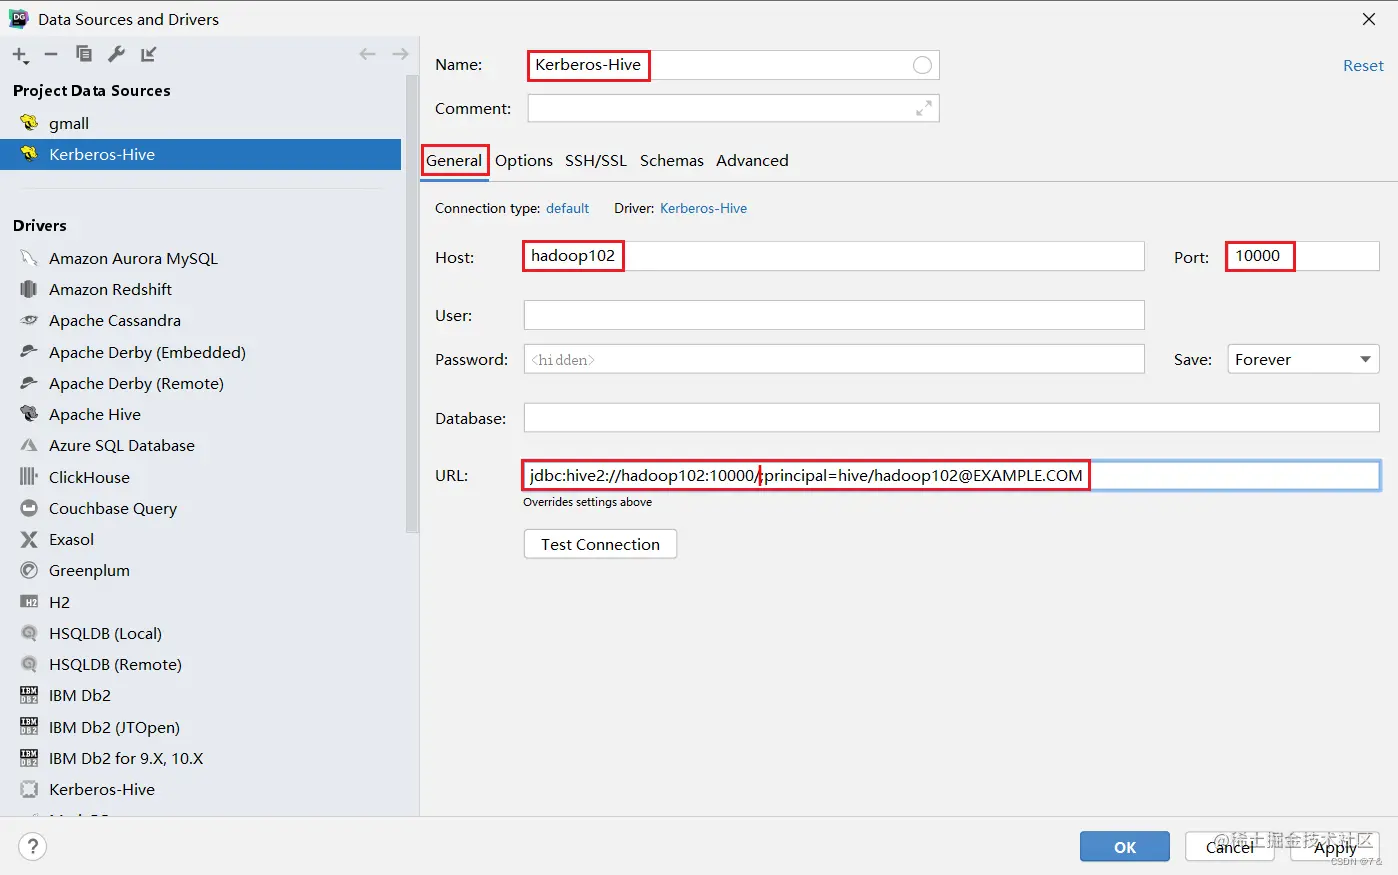Click the Port input field
Image resolution: width=1398 pixels, height=875 pixels.
(x=1303, y=256)
